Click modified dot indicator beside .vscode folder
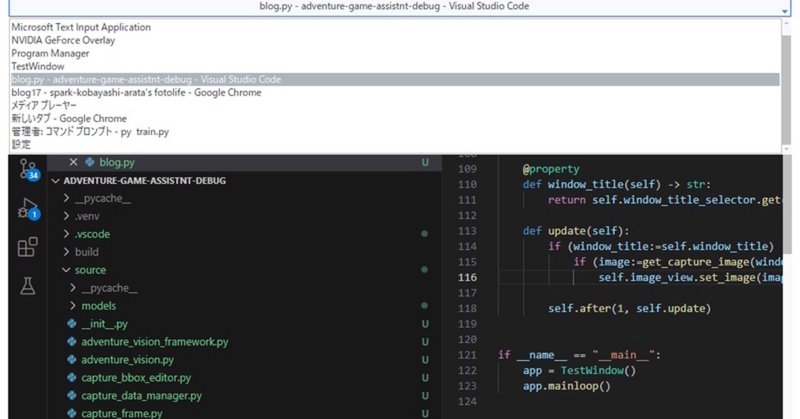This screenshot has width=800, height=419. pyautogui.click(x=424, y=234)
